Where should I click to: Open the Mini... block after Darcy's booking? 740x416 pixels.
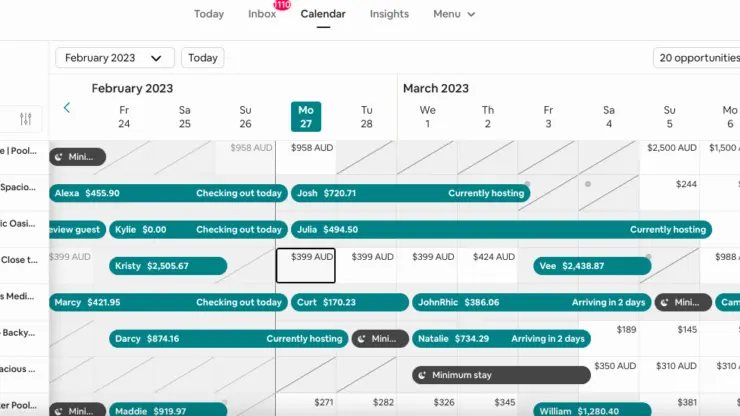tap(380, 339)
